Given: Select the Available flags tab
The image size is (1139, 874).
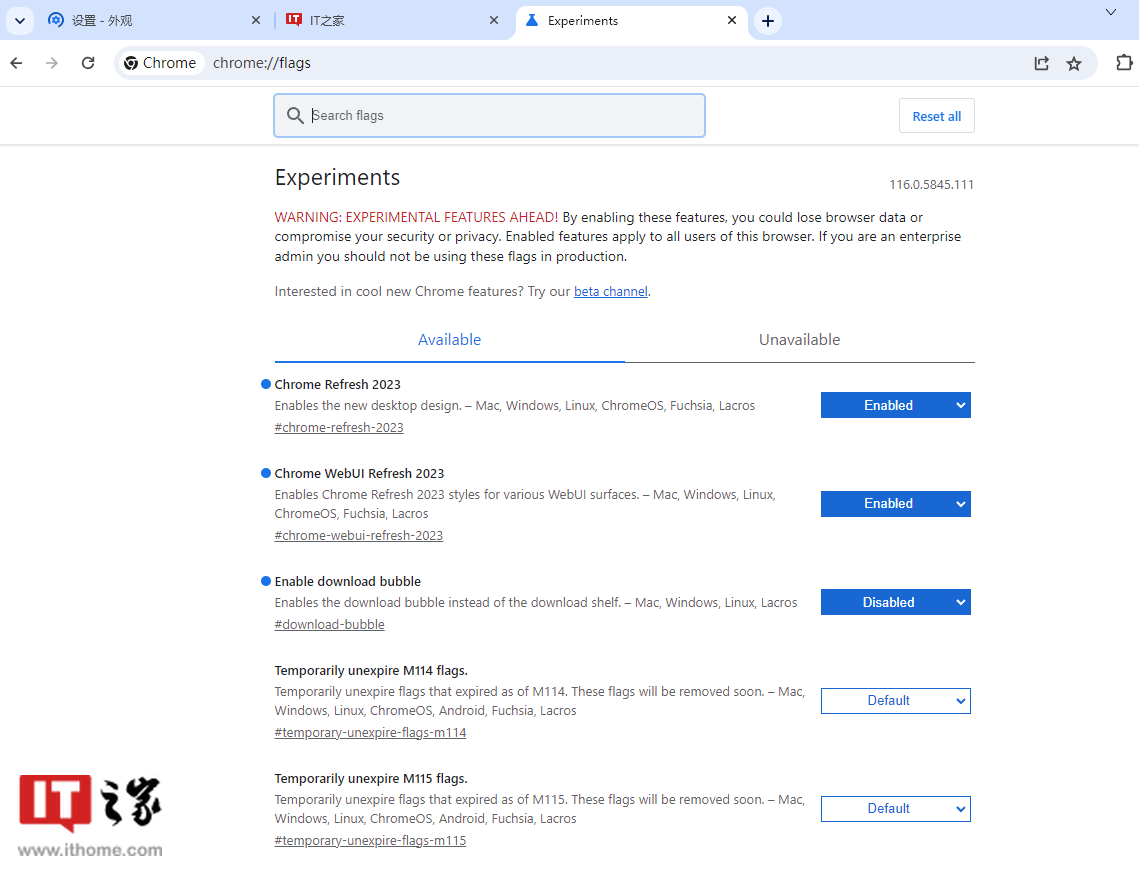Looking at the screenshot, I should (450, 340).
